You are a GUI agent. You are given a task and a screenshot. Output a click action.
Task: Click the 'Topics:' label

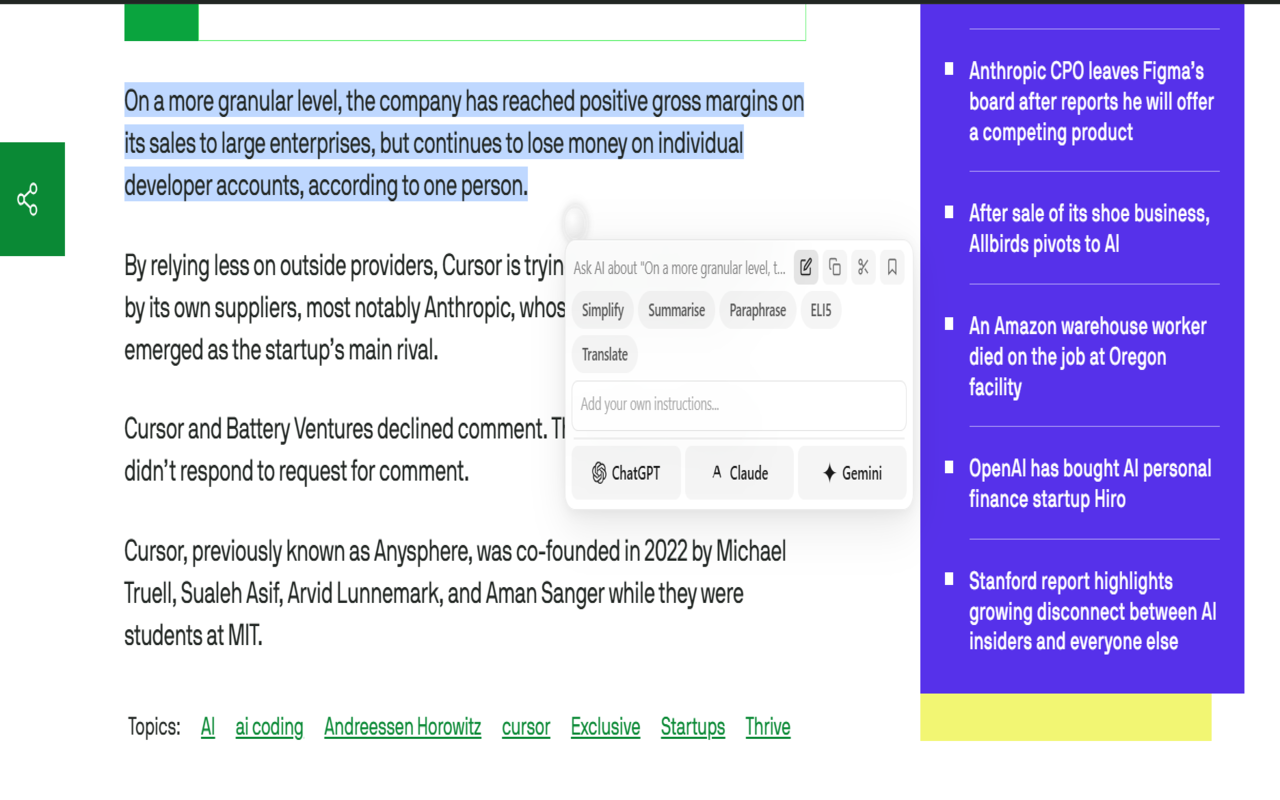pyautogui.click(x=154, y=727)
